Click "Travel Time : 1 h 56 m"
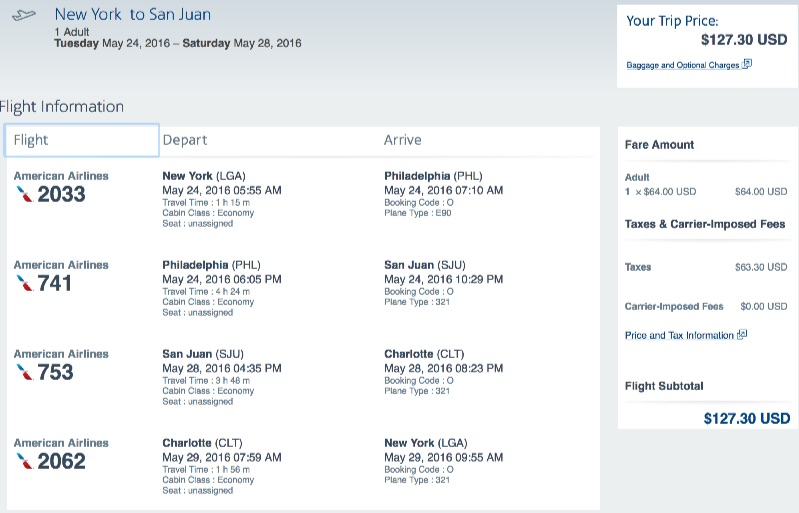799x513 pixels. pos(206,470)
